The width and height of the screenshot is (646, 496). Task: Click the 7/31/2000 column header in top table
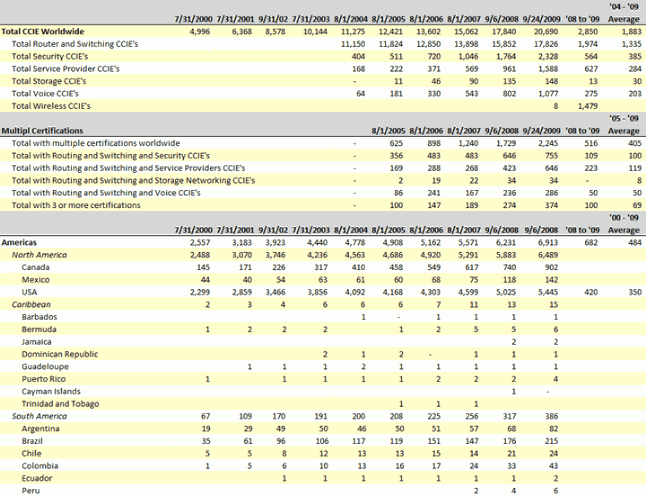point(193,19)
